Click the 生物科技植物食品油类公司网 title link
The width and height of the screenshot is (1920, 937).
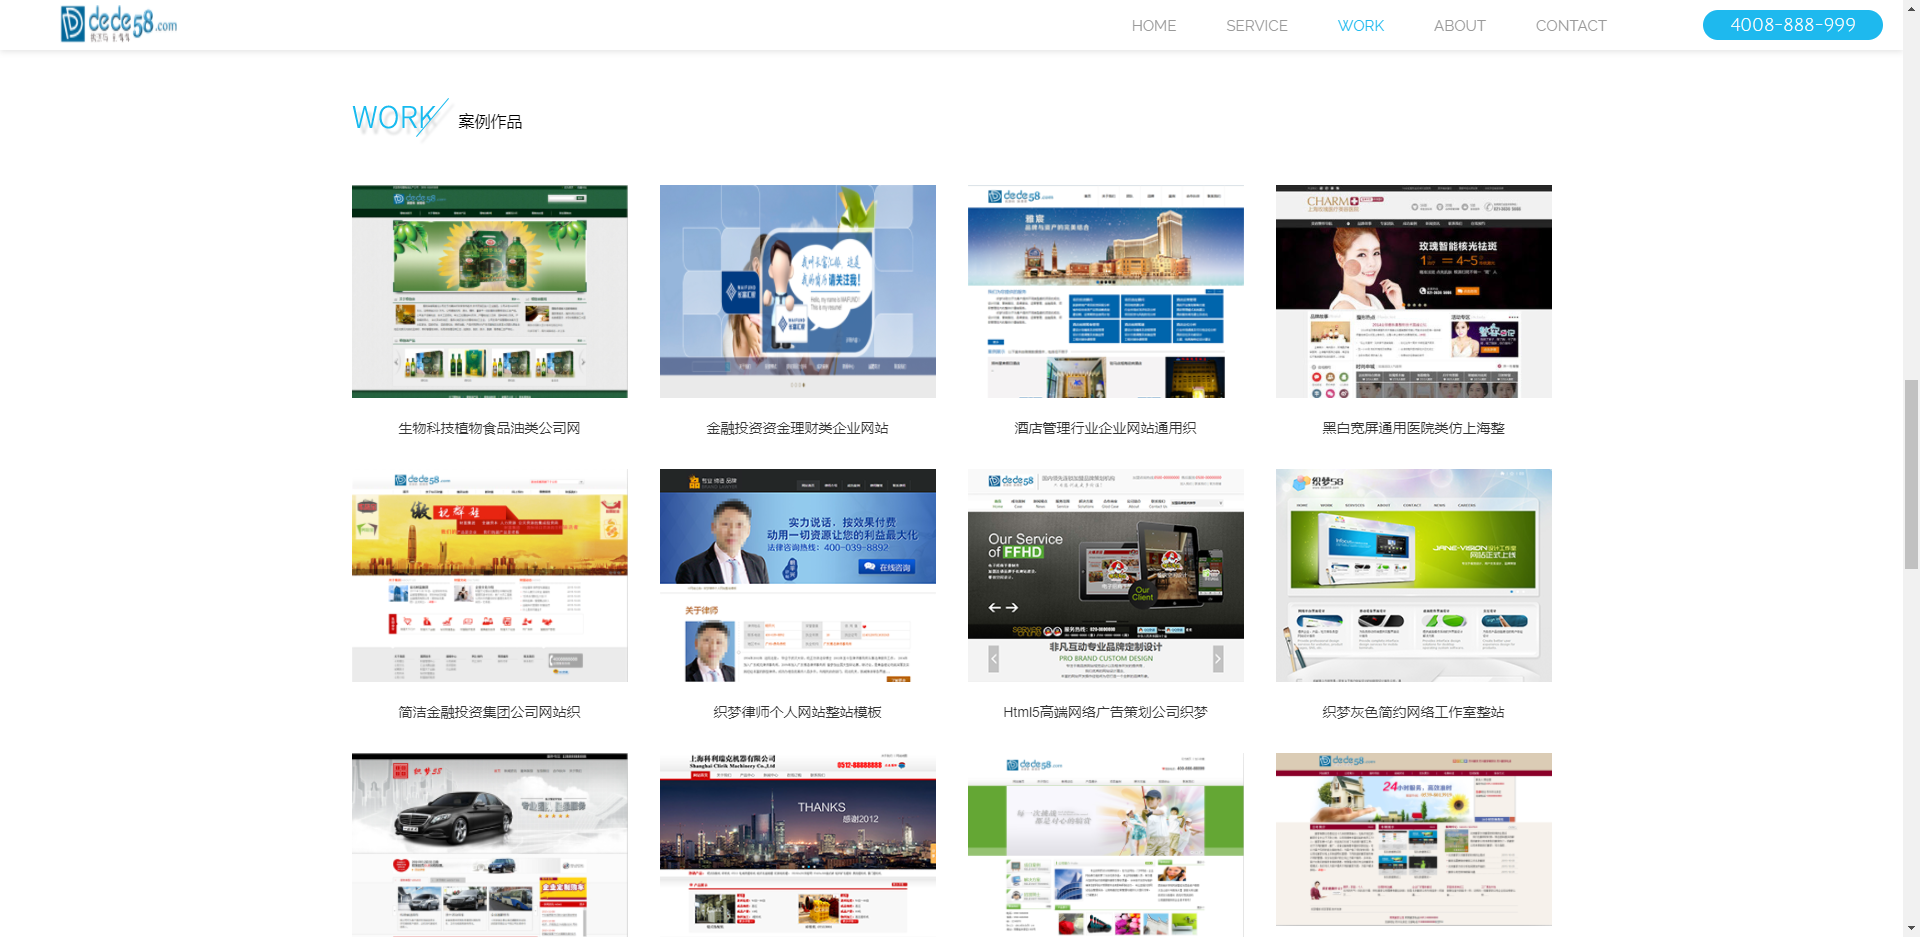pos(489,428)
